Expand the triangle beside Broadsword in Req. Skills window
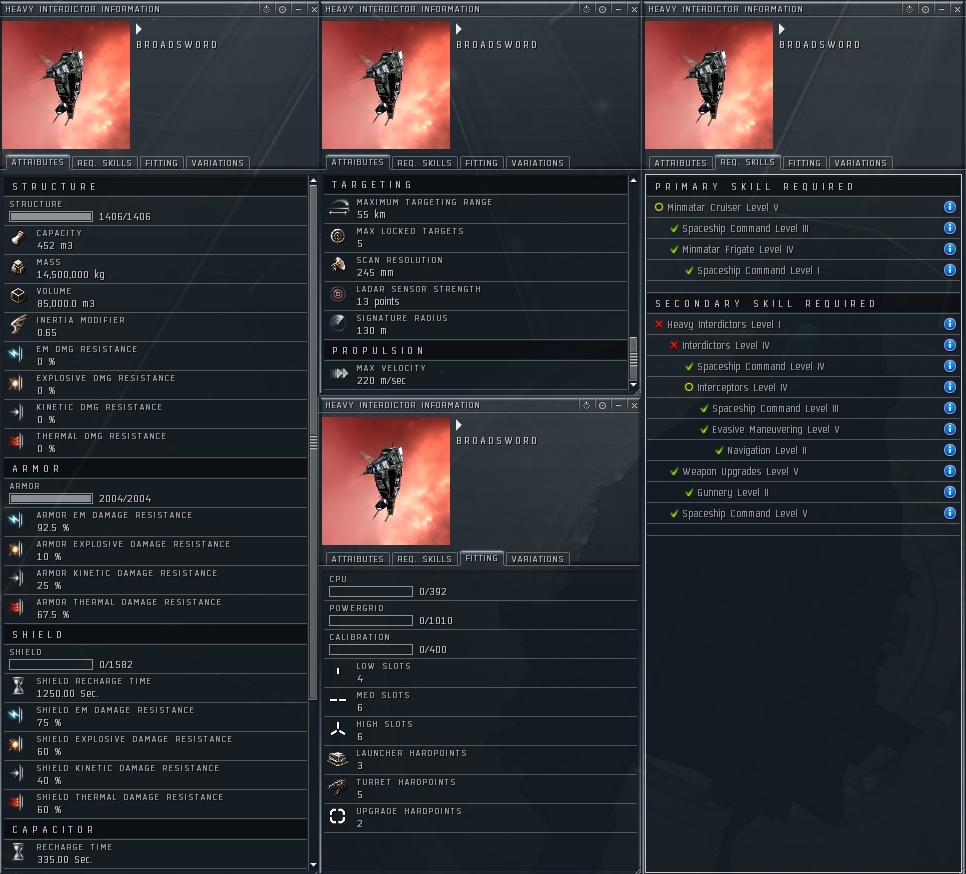The image size is (966, 874). [782, 29]
